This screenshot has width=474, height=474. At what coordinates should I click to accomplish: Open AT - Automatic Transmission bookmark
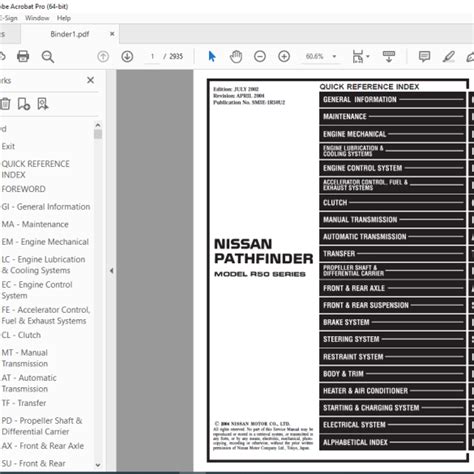29,383
